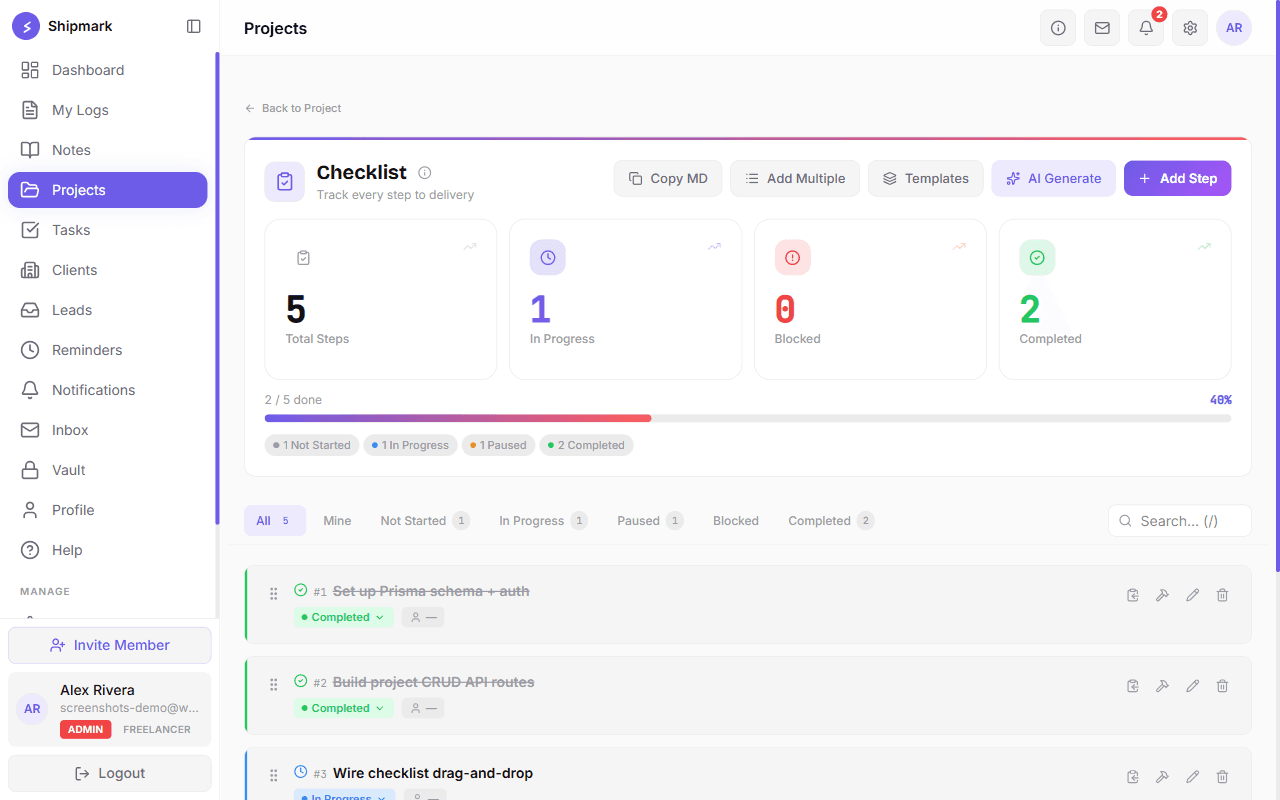This screenshot has height=800, width=1280.
Task: Switch to Blocked filter tab
Action: [x=736, y=520]
